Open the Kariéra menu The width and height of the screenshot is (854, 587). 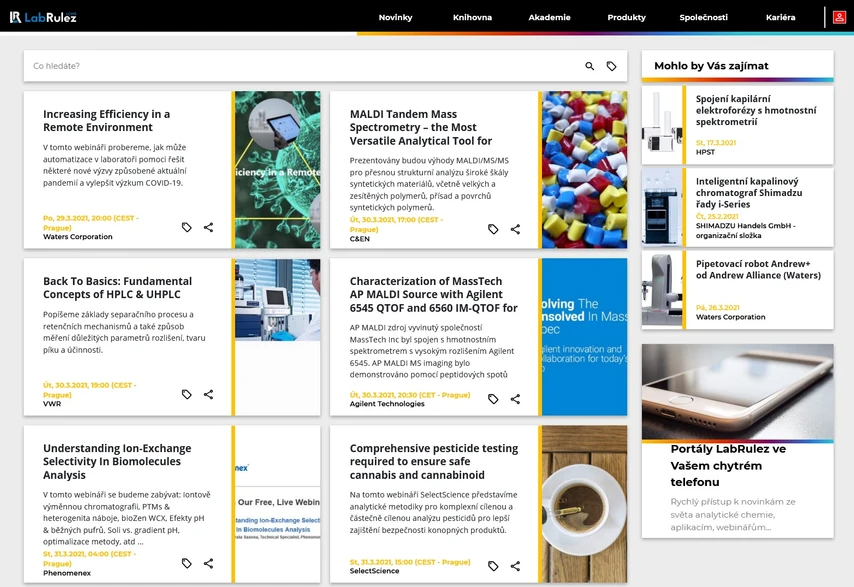tap(780, 17)
